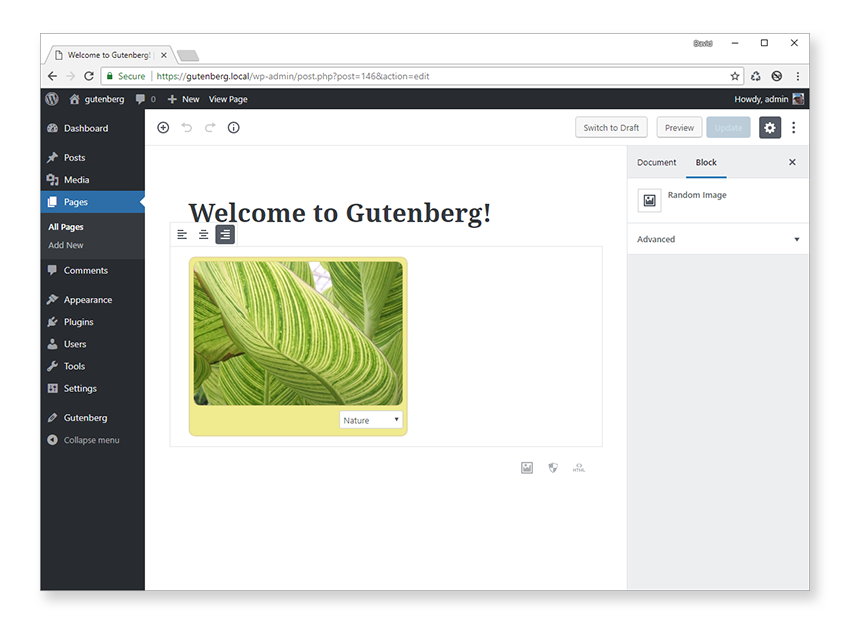Click the Preview button
850x633 pixels.
coord(679,127)
